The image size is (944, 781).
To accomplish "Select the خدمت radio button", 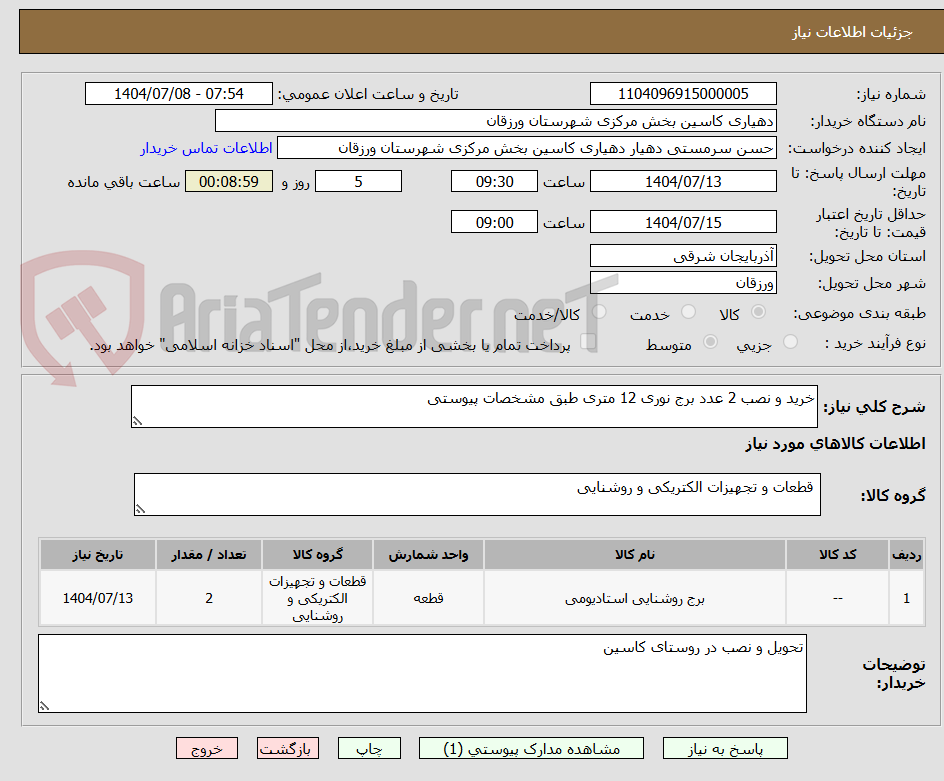I will tap(688, 311).
